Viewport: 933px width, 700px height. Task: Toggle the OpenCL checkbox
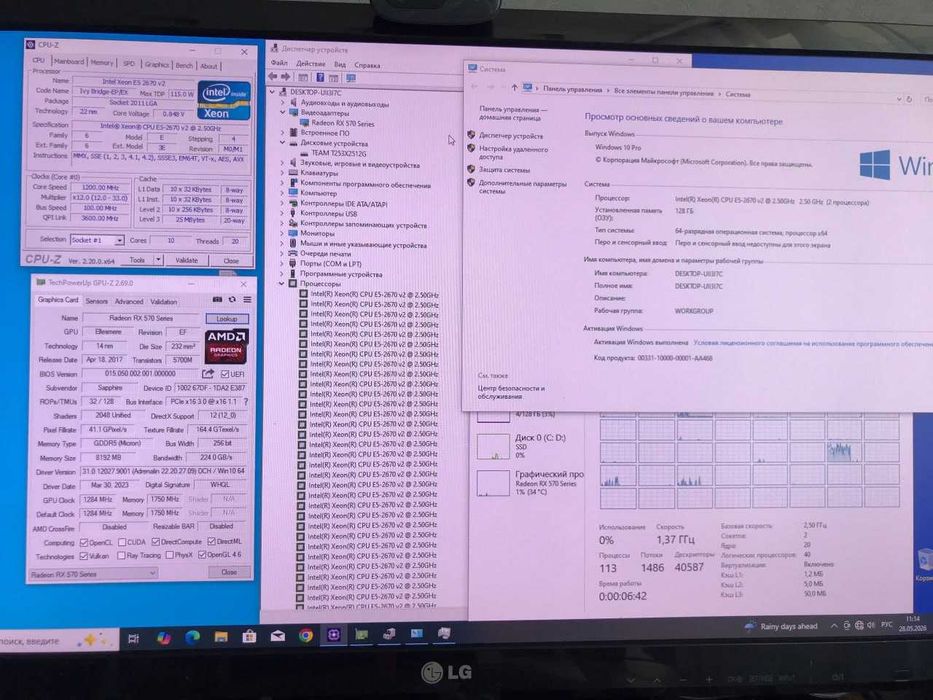pyautogui.click(x=84, y=542)
